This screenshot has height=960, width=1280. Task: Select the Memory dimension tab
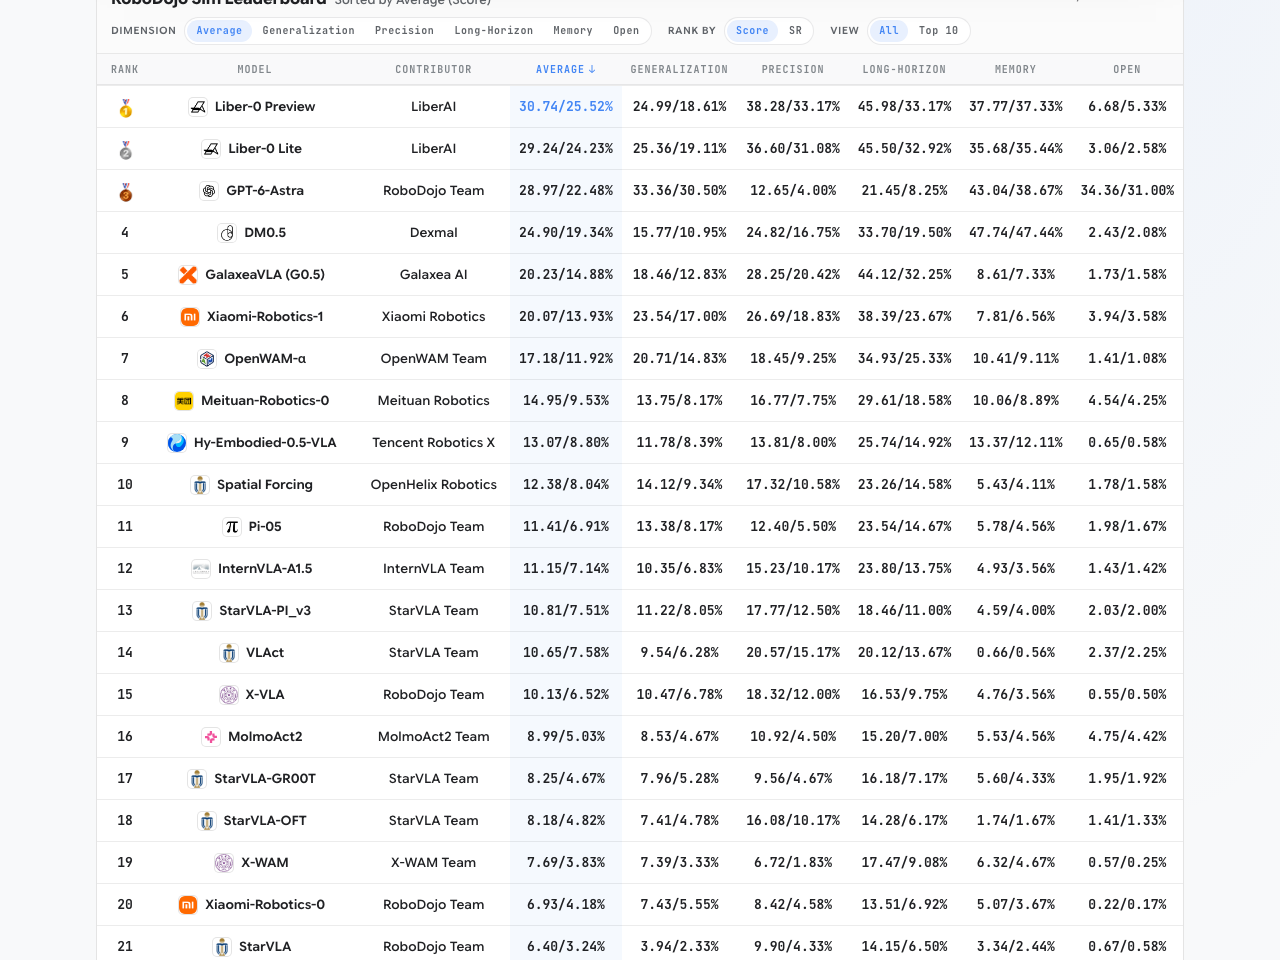click(x=573, y=31)
